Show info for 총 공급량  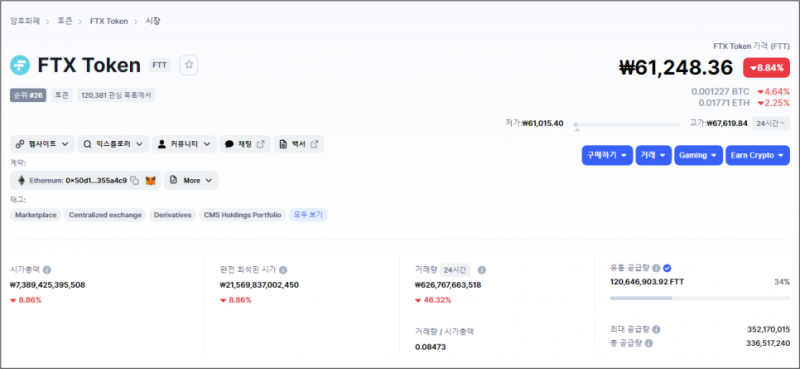(649, 343)
